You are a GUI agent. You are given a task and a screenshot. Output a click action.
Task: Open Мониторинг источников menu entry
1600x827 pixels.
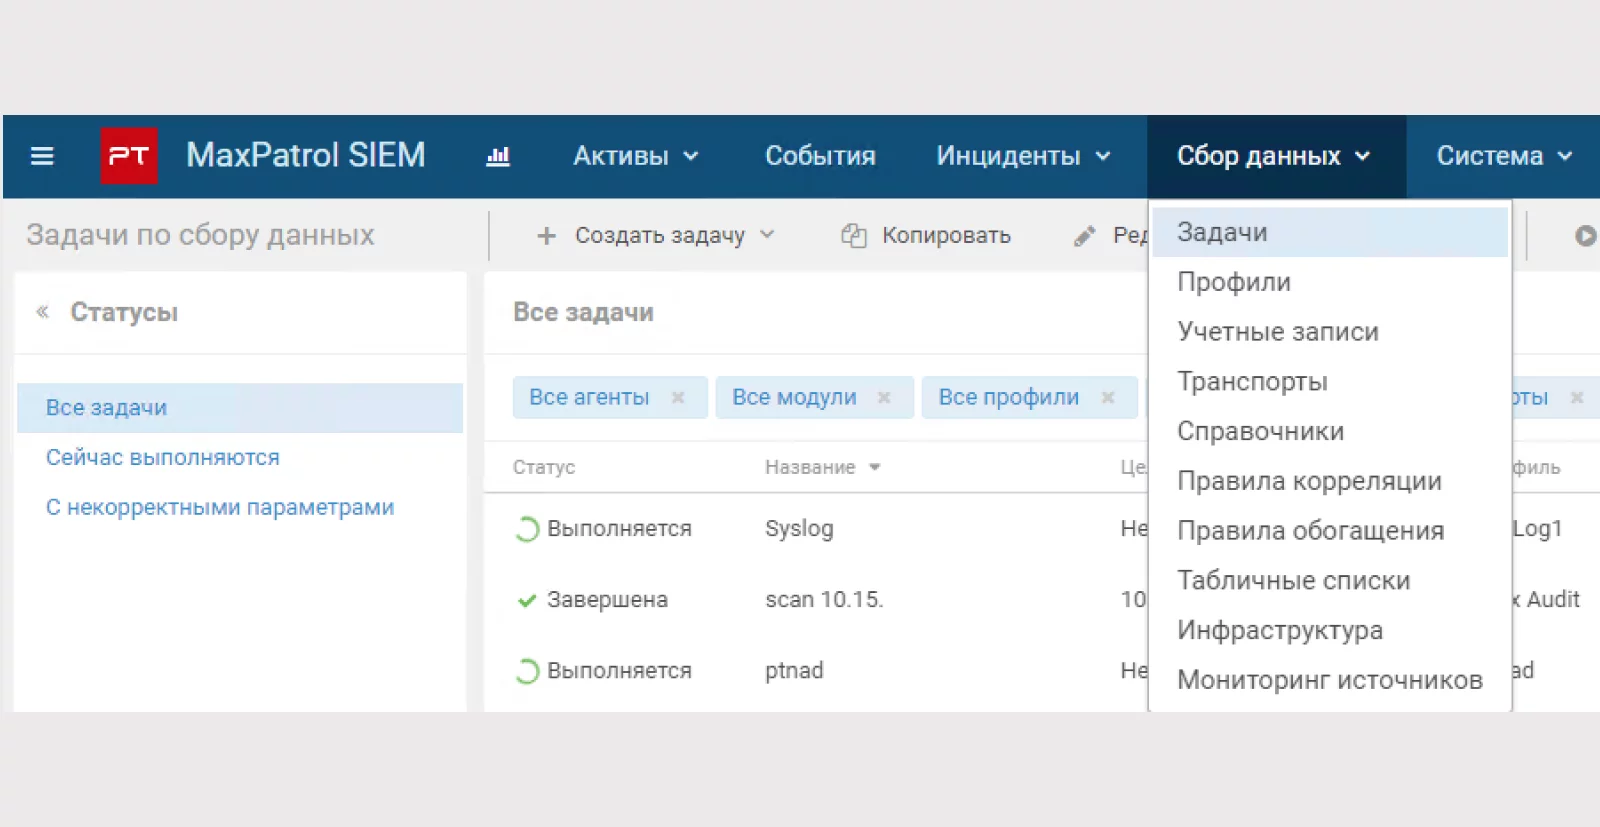point(1330,680)
